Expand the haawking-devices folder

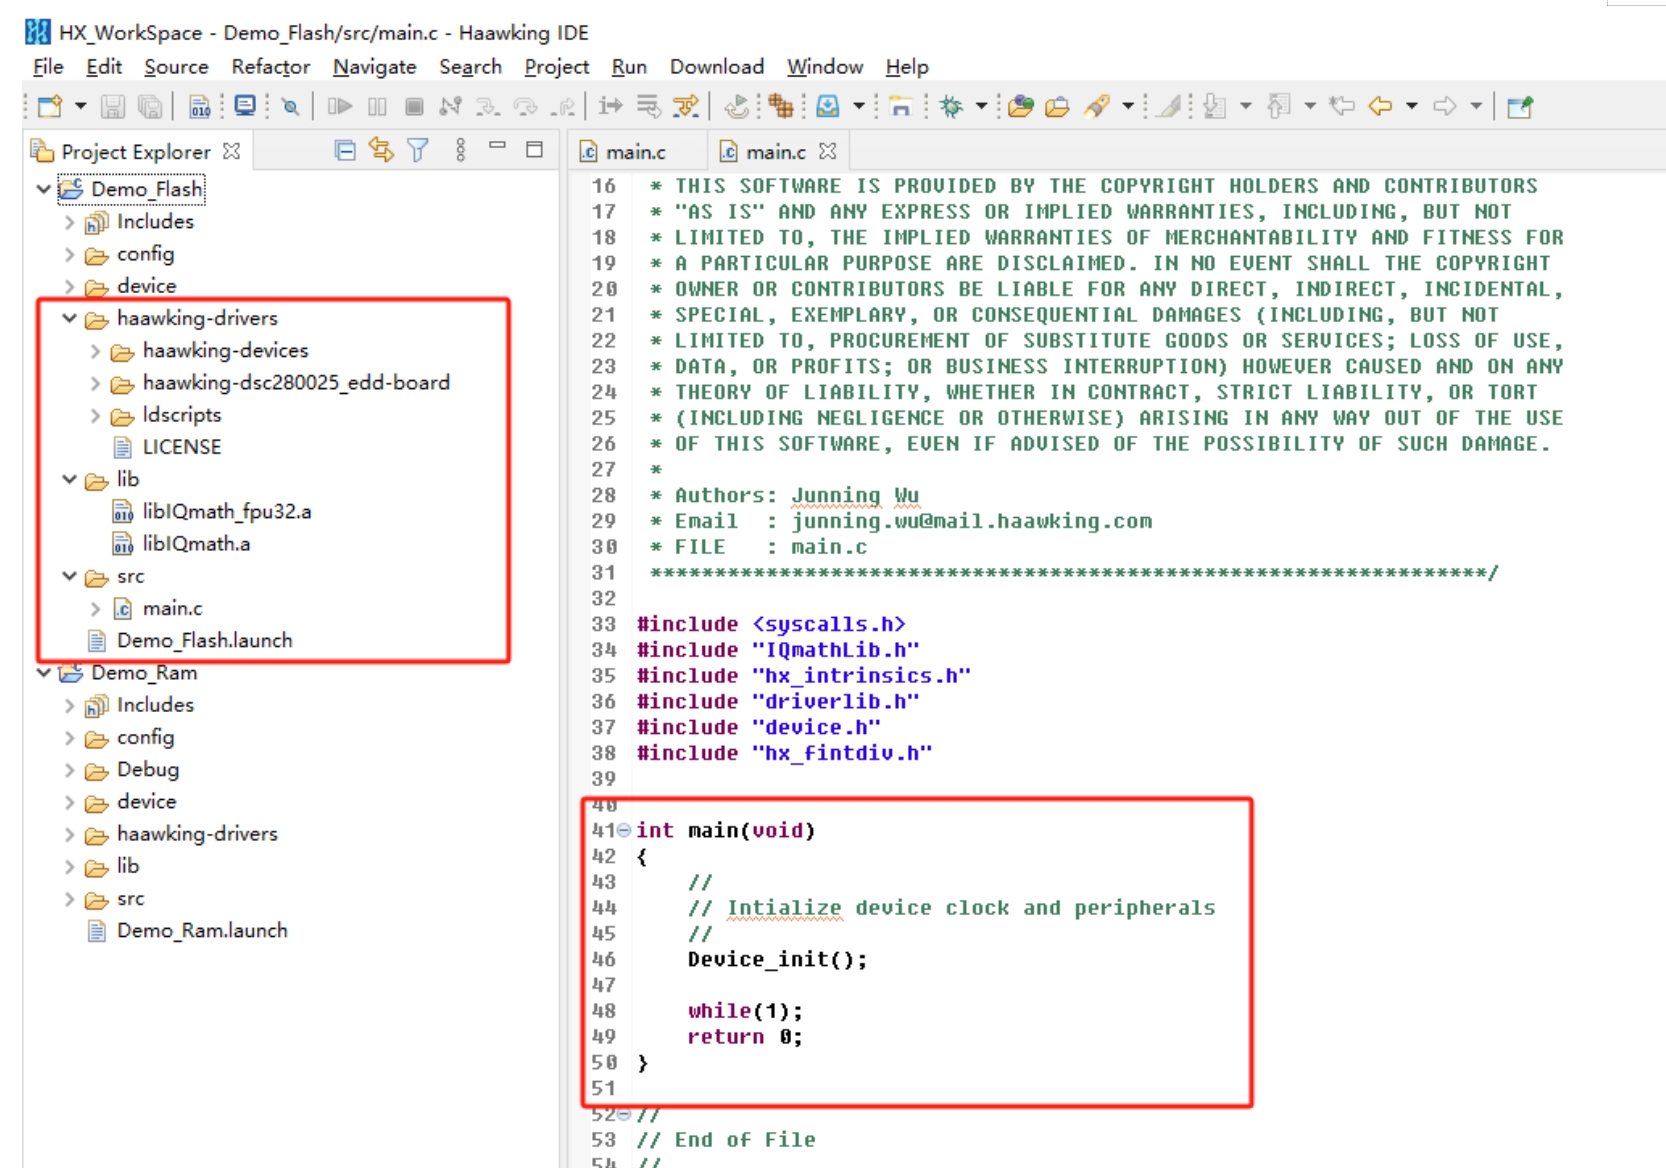95,351
